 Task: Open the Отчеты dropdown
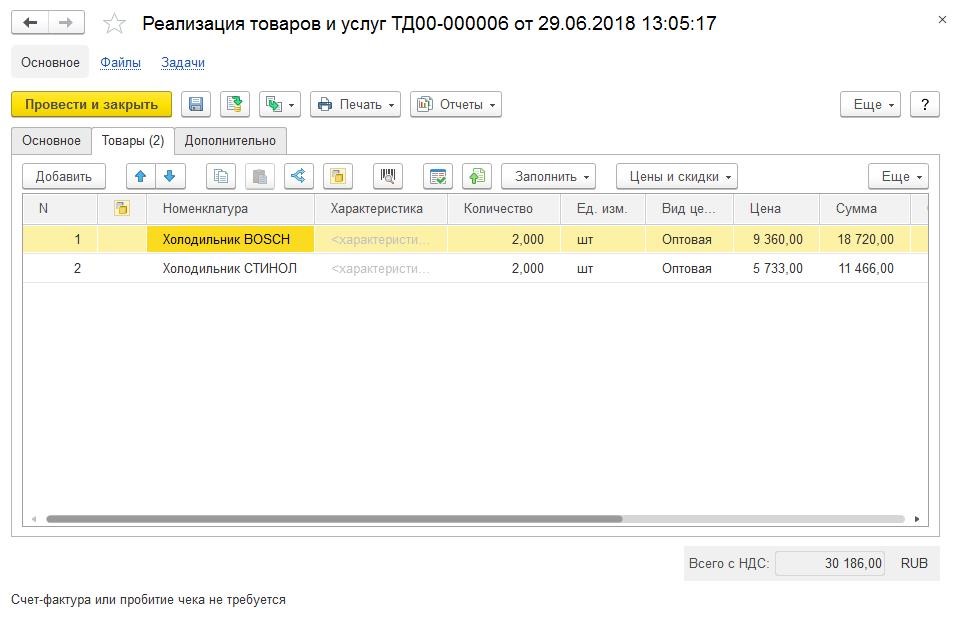[456, 104]
